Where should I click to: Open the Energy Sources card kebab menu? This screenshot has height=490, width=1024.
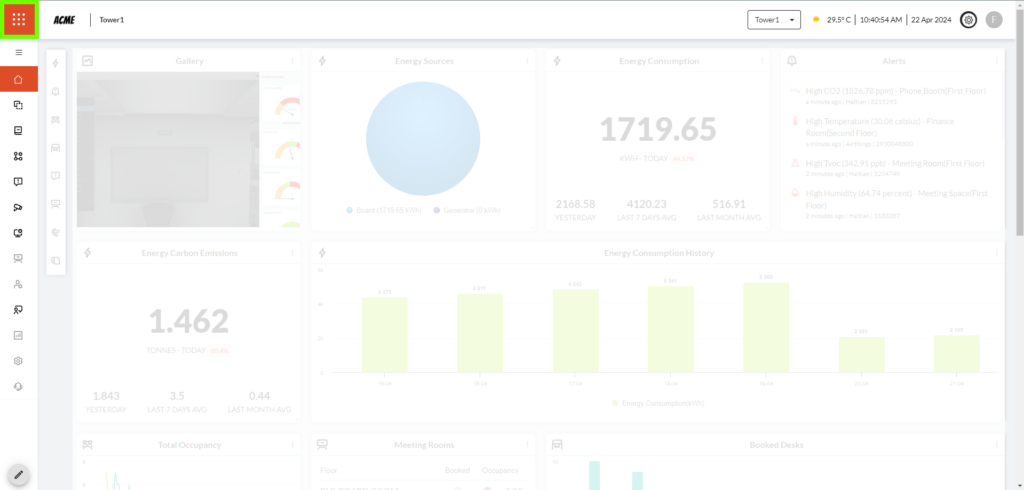point(527,61)
